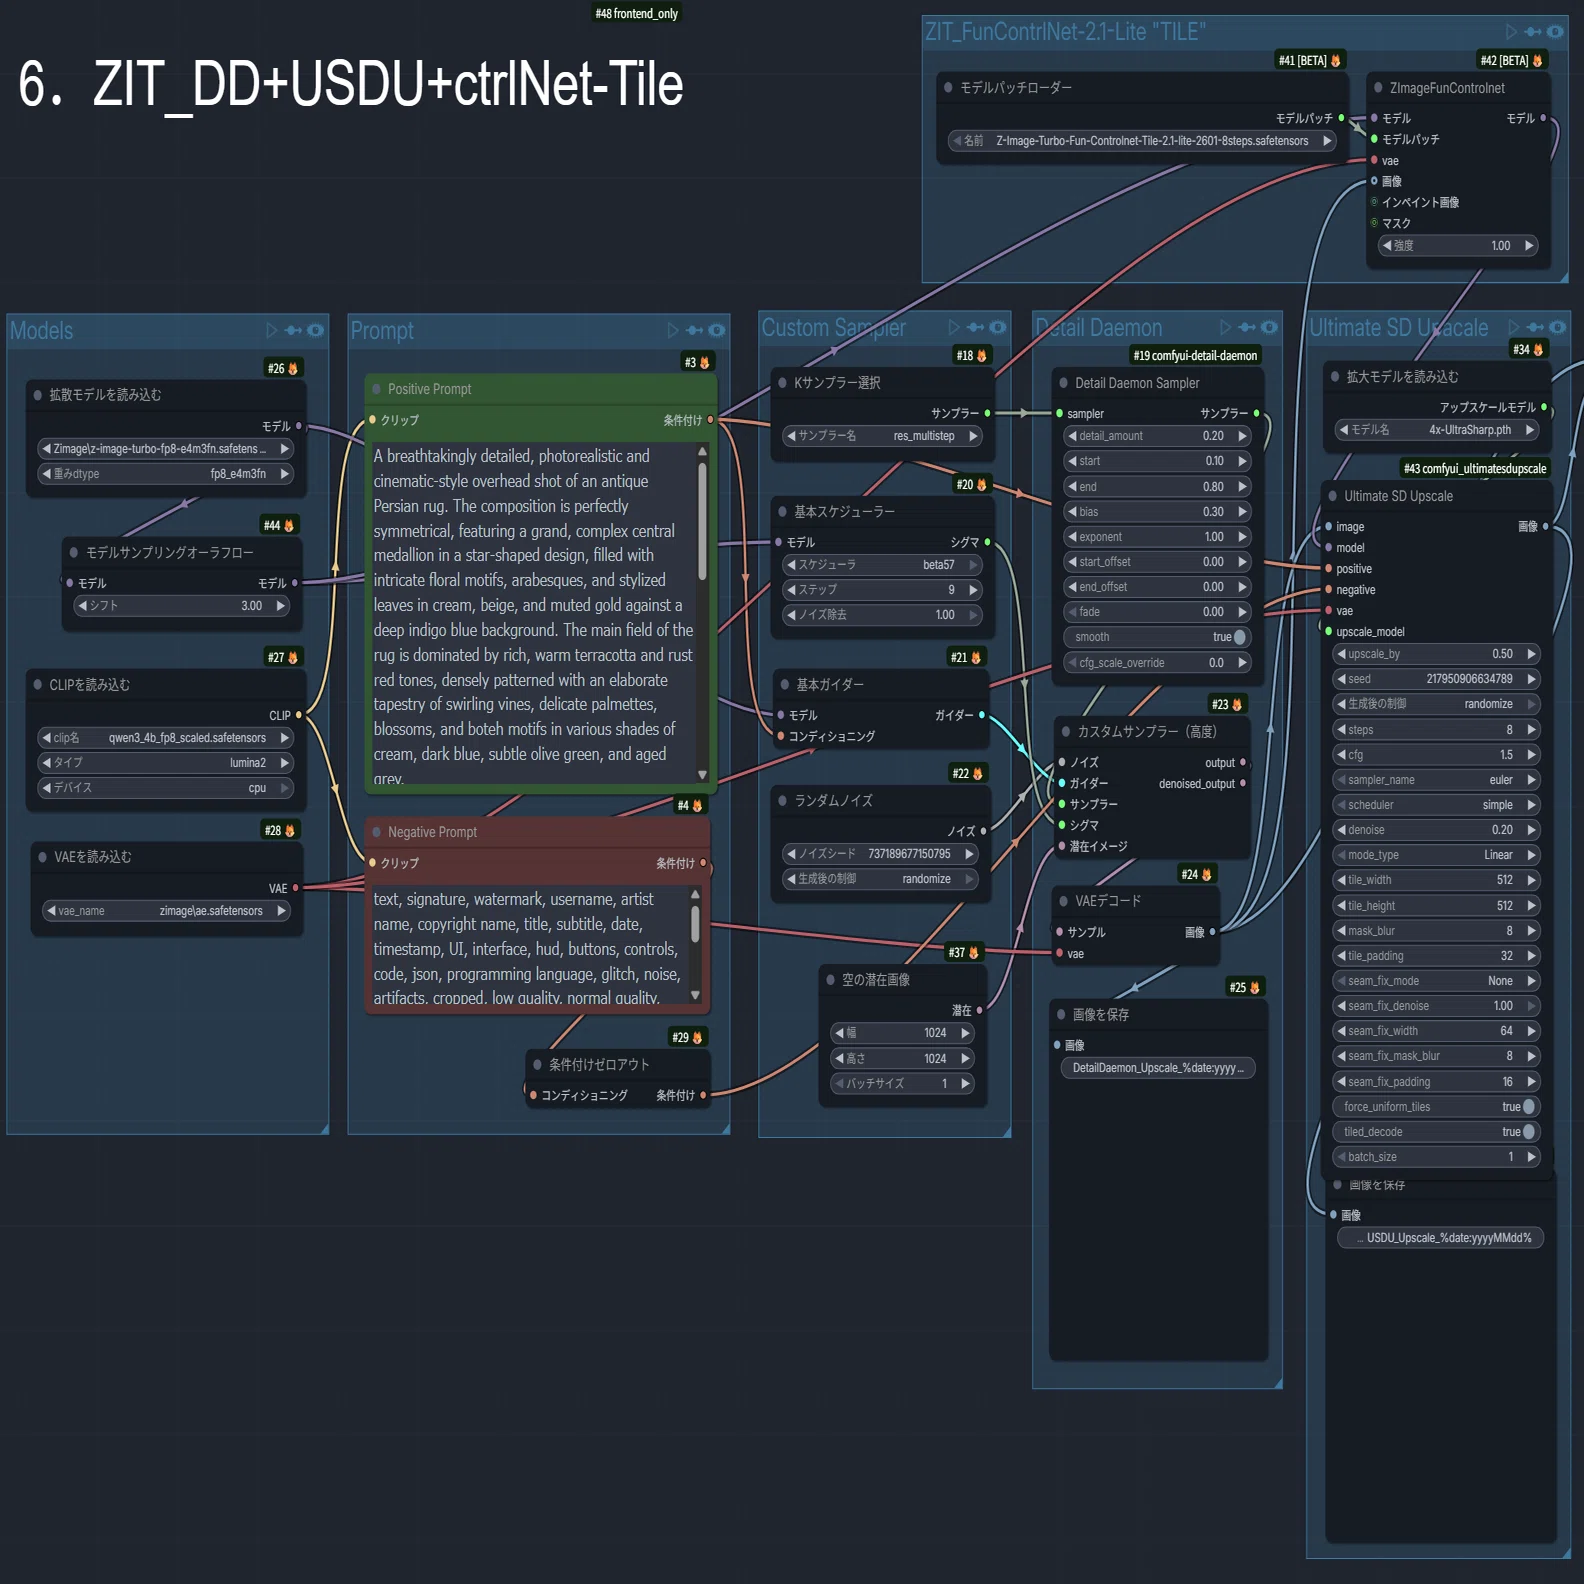Toggle the eye icon on Detail Daemon group
The image size is (1584, 1584).
pyautogui.click(x=1269, y=327)
